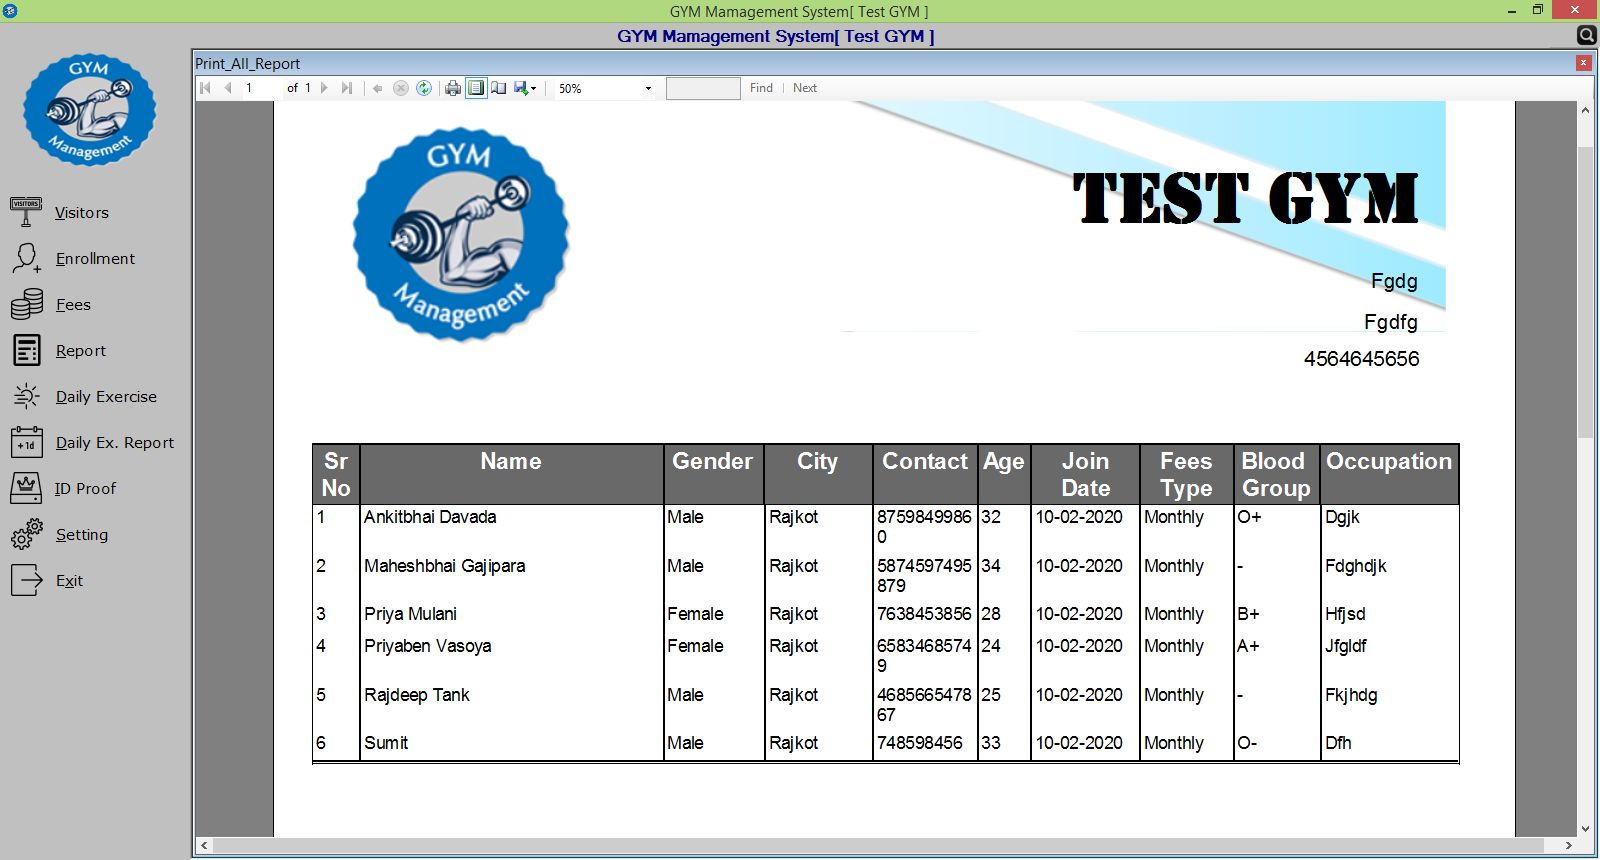This screenshot has width=1600, height=860.
Task: Go to previous report page
Action: [x=228, y=88]
